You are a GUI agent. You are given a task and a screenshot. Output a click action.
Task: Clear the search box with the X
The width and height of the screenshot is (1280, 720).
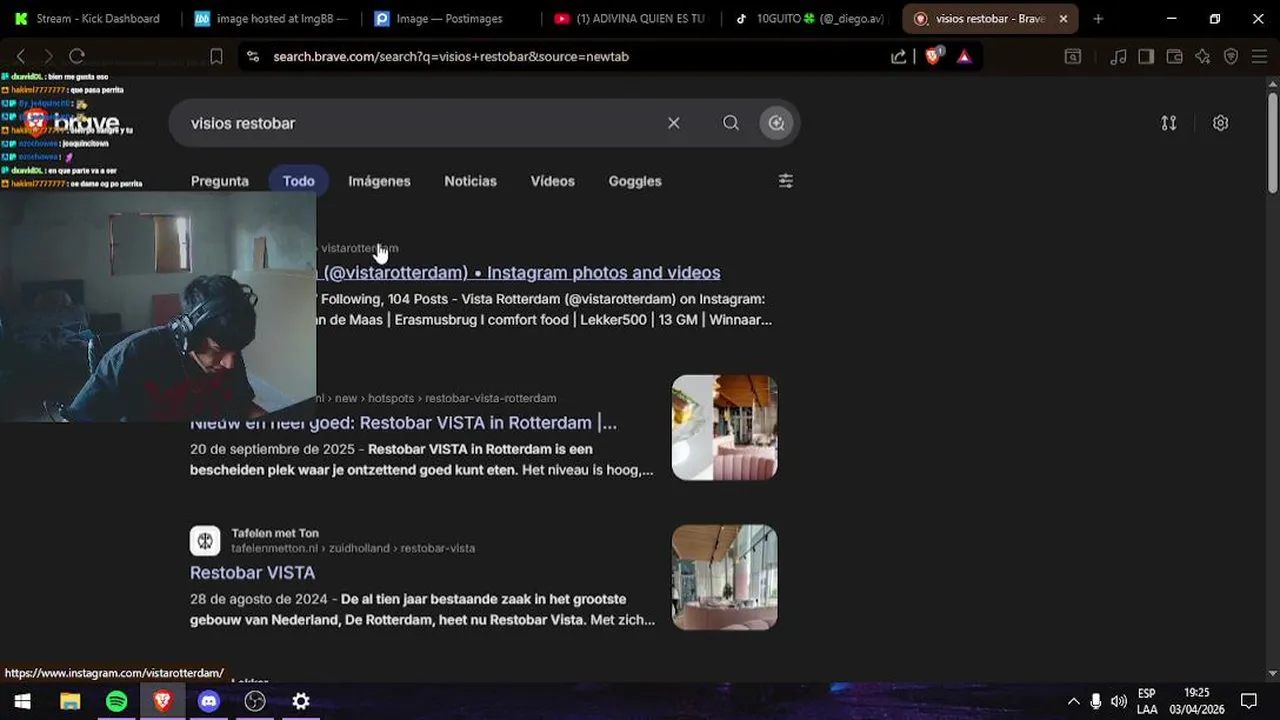[674, 123]
